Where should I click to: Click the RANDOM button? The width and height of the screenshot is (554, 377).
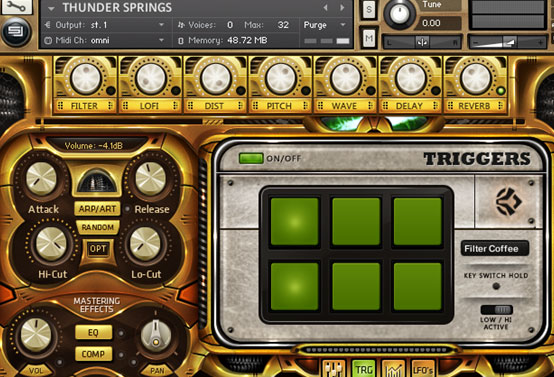coord(98,227)
